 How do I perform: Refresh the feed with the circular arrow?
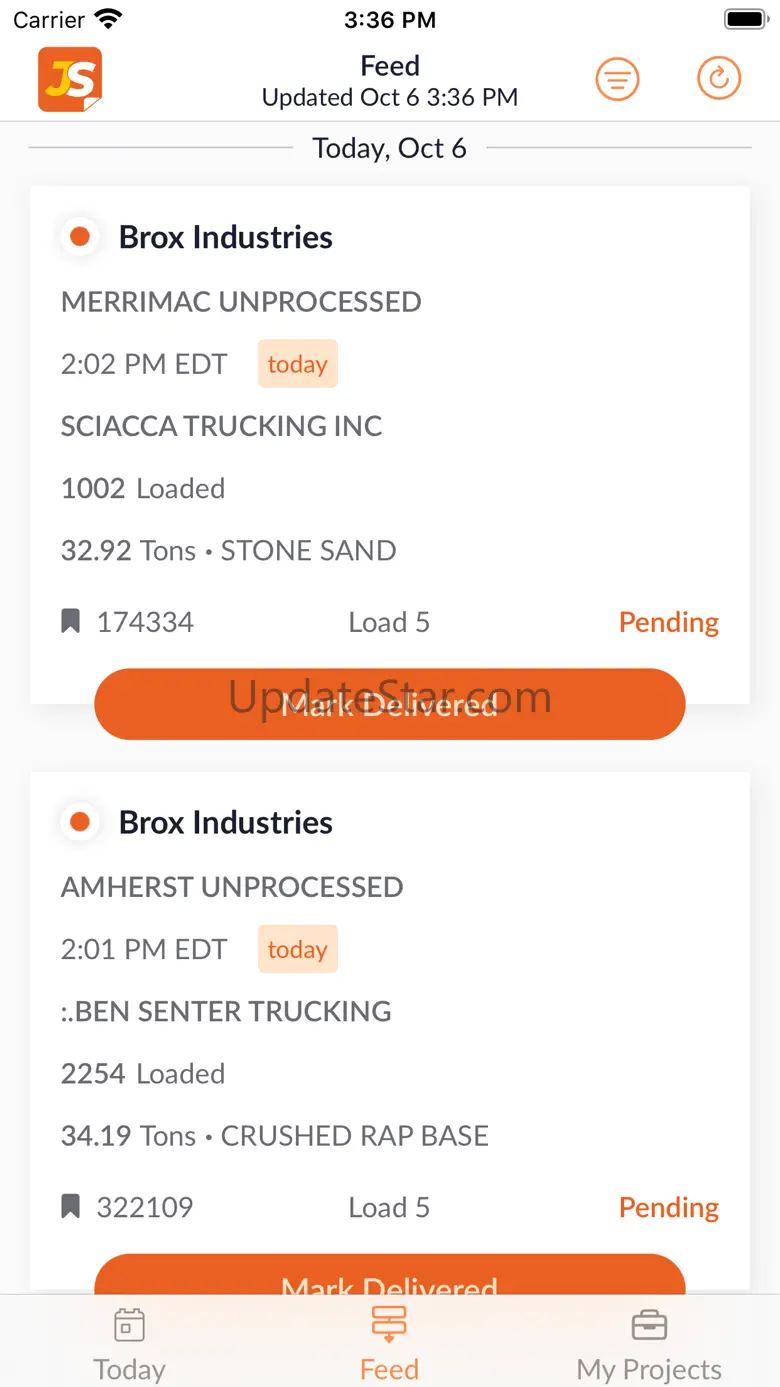pos(719,79)
